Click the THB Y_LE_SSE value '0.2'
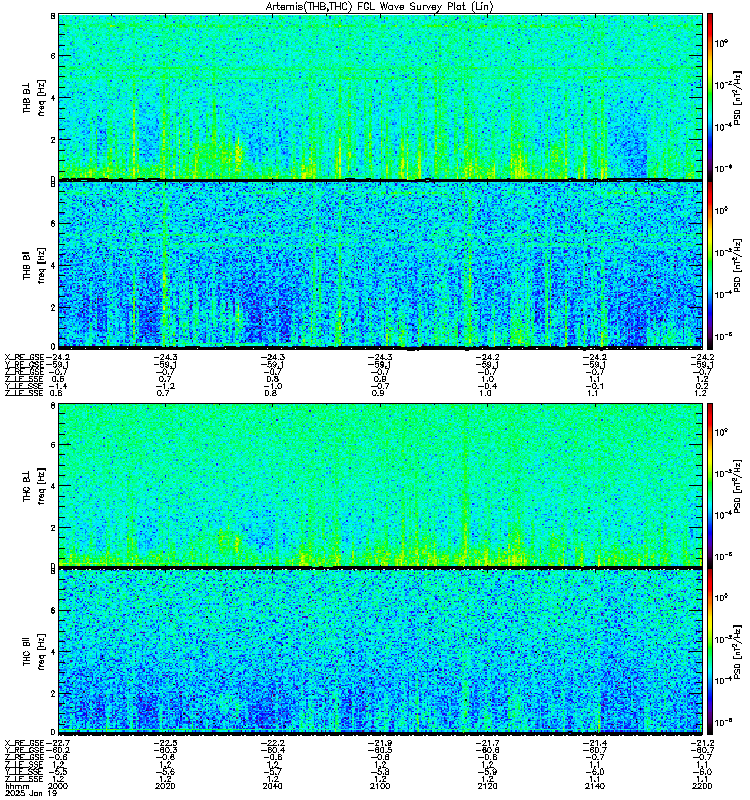This screenshot has width=750, height=800. (x=701, y=386)
